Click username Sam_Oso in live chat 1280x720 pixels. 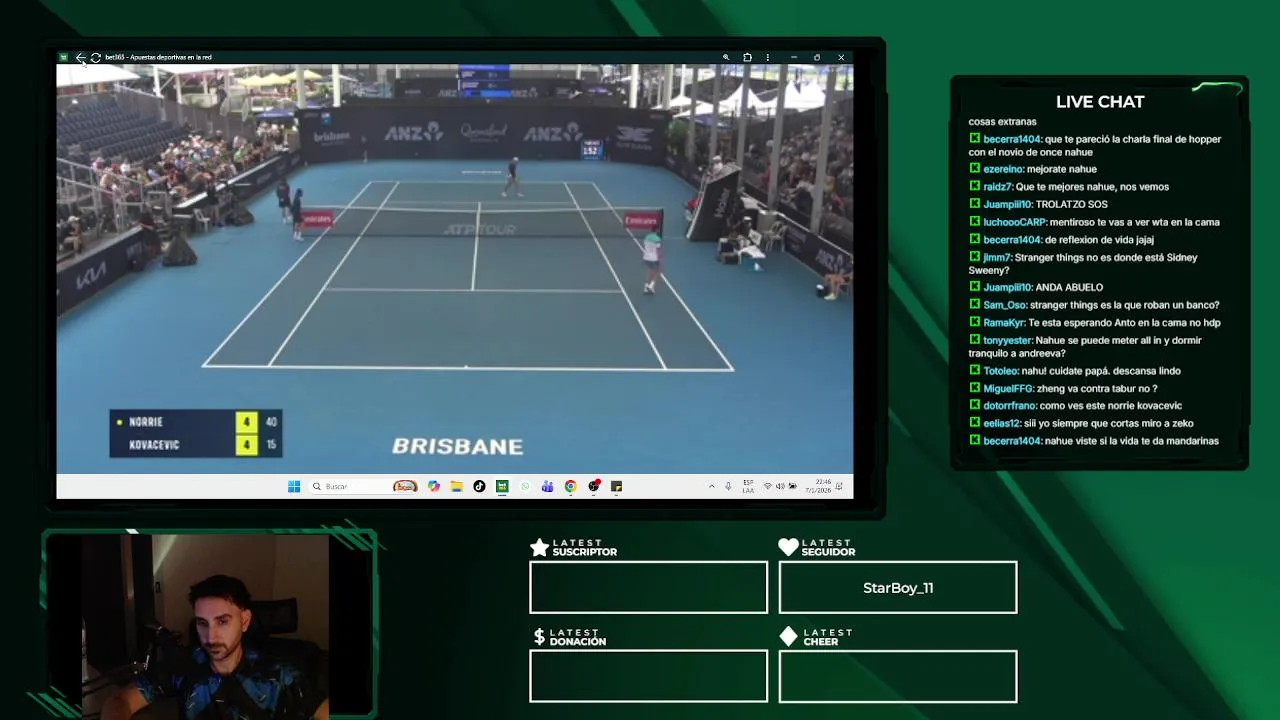point(1005,306)
